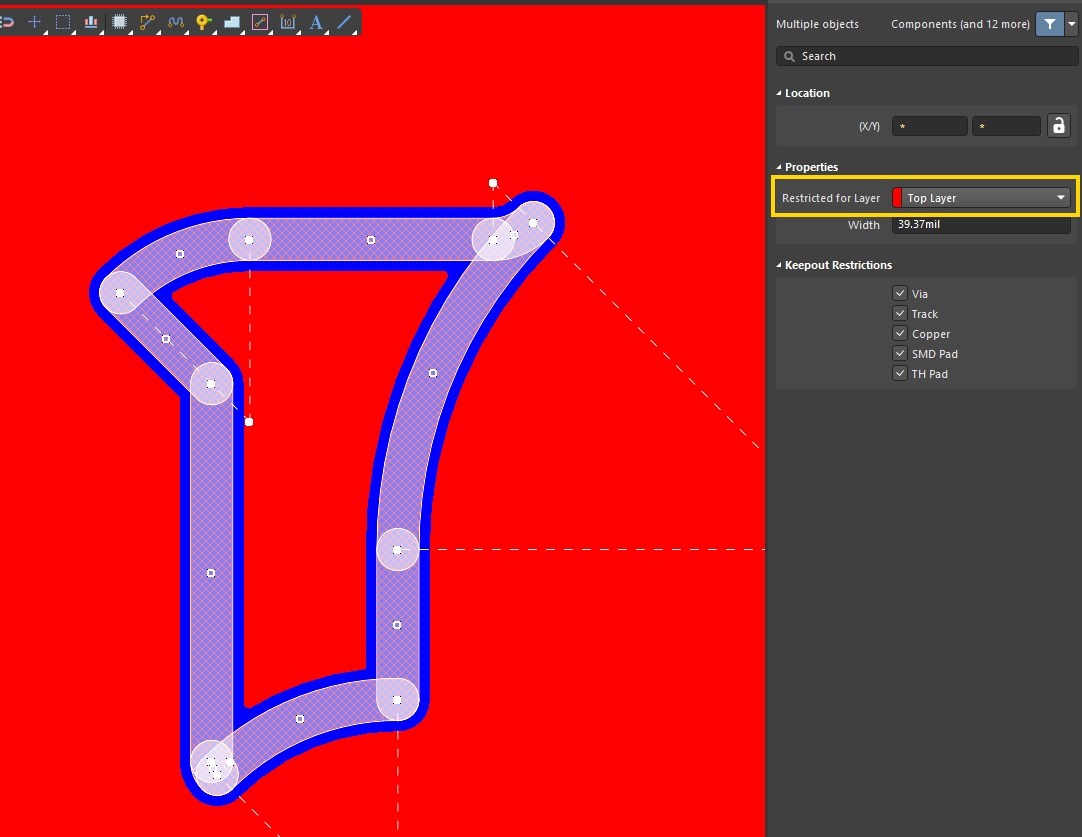Disable the SMD Pad keepout restriction
This screenshot has width=1082, height=837.
[x=900, y=354]
